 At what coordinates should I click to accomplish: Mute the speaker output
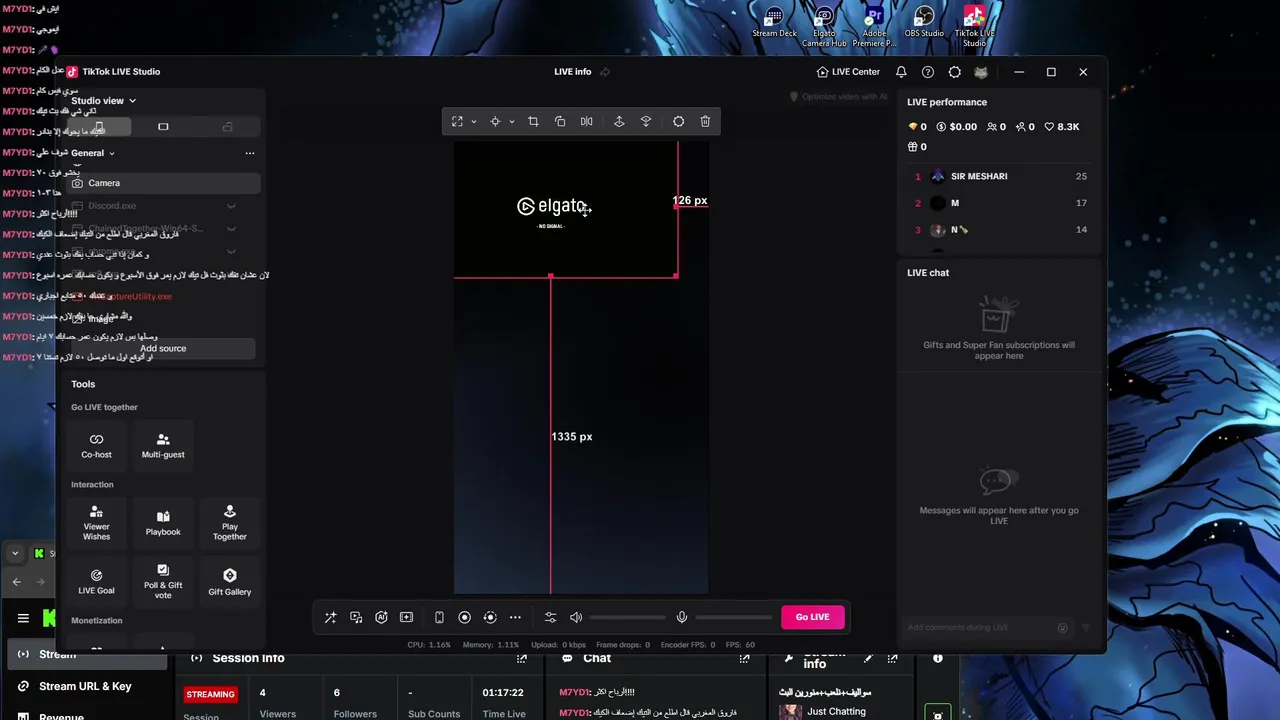coord(576,618)
